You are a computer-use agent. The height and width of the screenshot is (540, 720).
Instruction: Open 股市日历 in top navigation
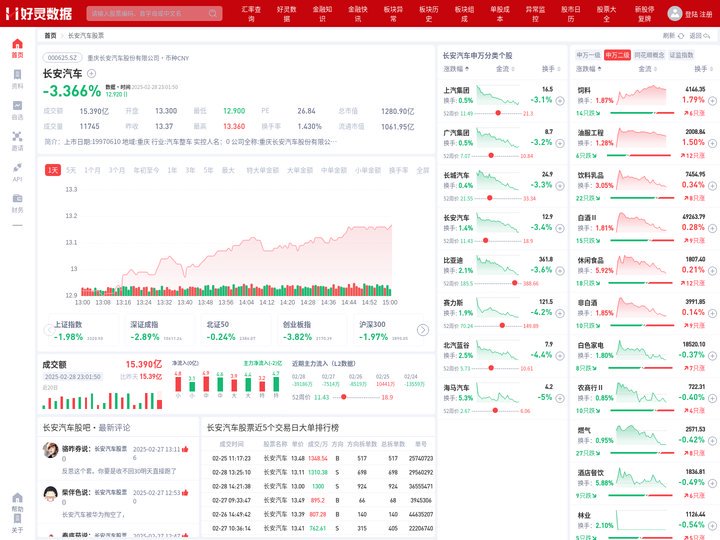571,14
